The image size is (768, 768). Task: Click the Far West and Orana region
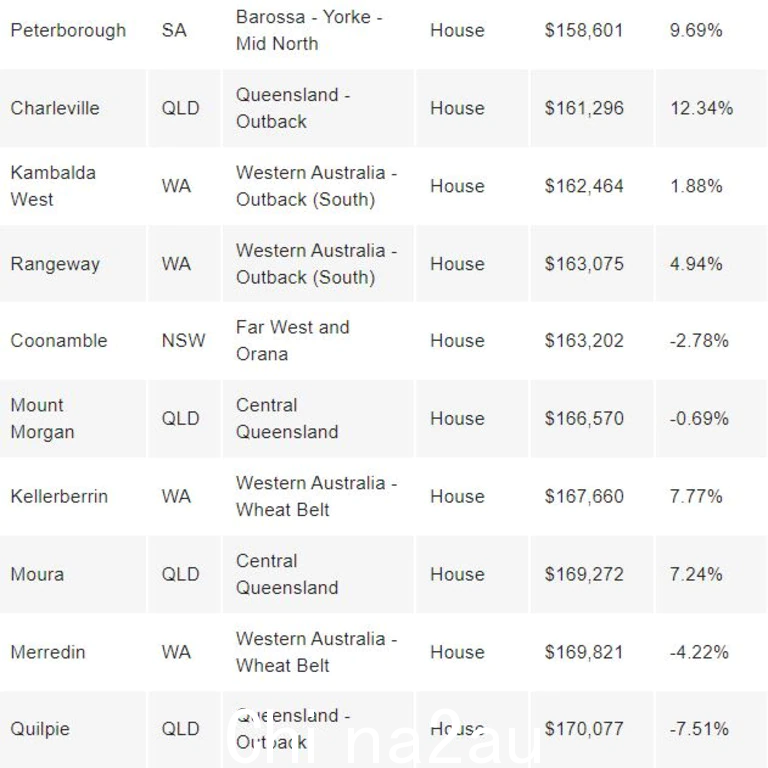pyautogui.click(x=292, y=340)
